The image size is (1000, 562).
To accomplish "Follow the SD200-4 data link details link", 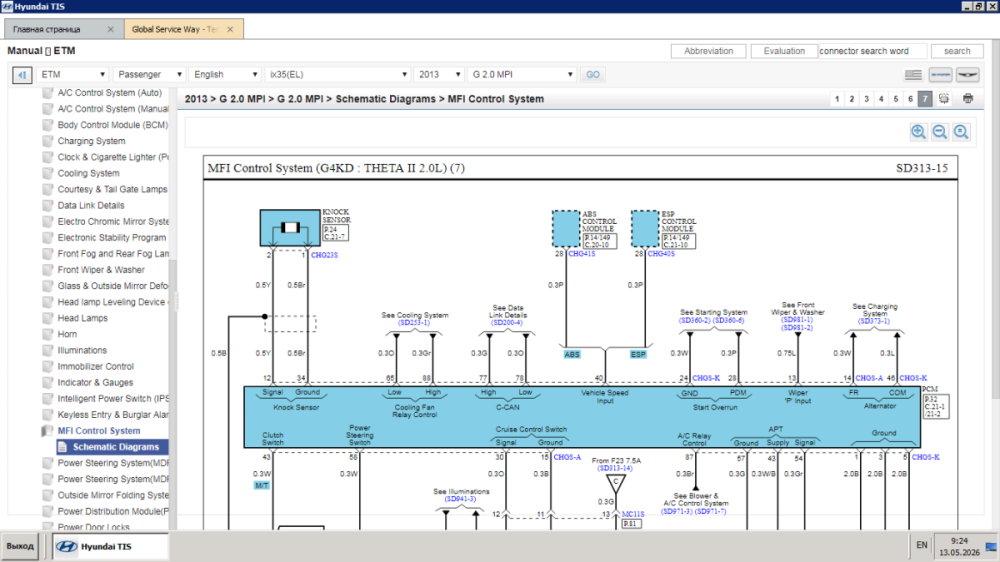I will [507, 323].
